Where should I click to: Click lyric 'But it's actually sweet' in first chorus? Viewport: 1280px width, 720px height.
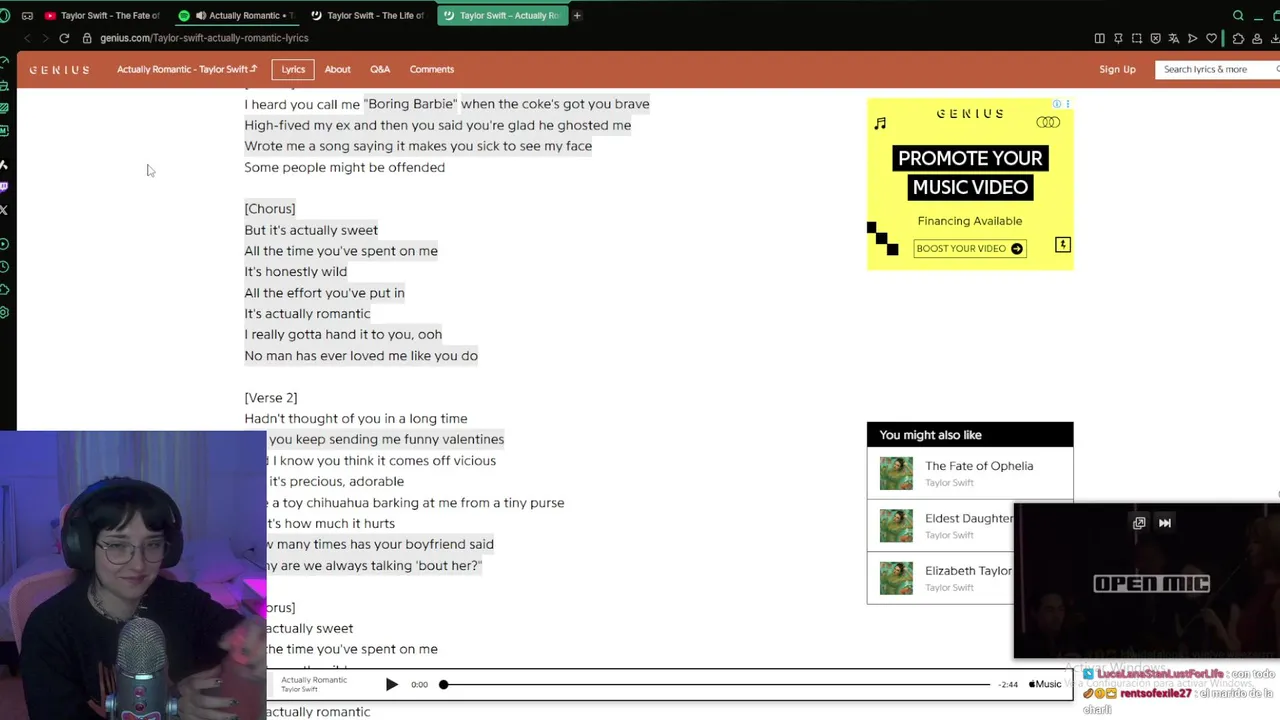pos(311,230)
